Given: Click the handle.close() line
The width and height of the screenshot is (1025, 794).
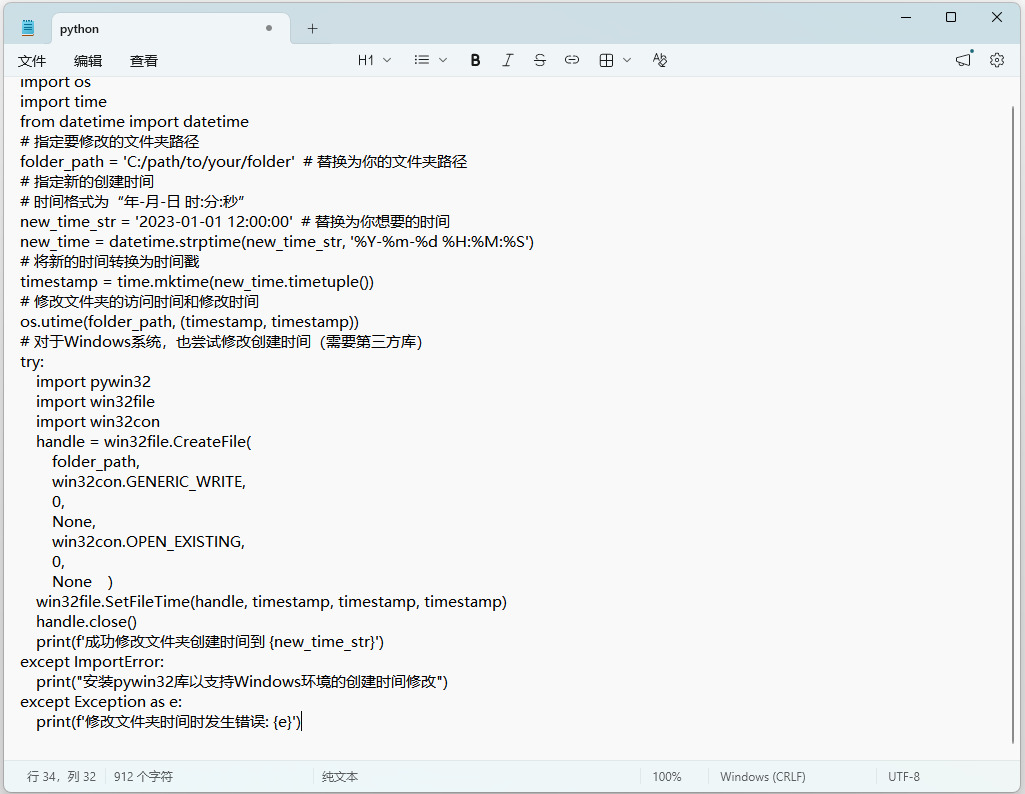Looking at the screenshot, I should point(86,622).
